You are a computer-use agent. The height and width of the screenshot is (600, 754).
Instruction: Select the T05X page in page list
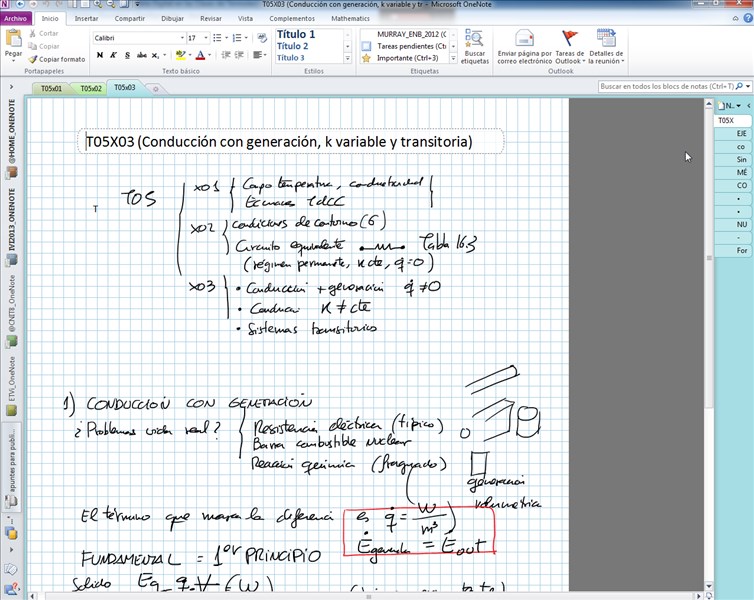click(x=732, y=120)
